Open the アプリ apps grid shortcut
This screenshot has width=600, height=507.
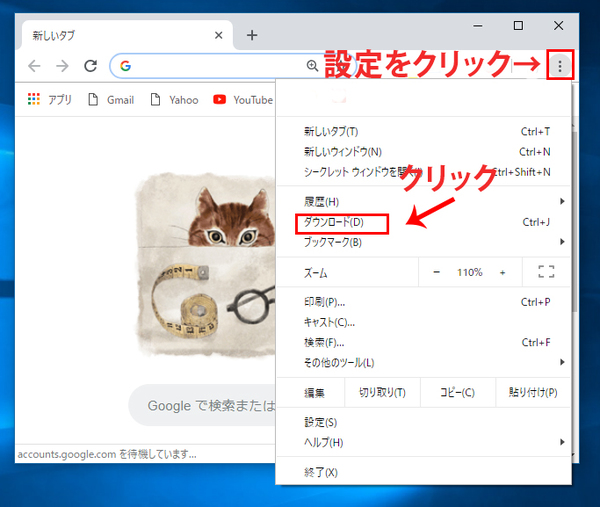49,100
